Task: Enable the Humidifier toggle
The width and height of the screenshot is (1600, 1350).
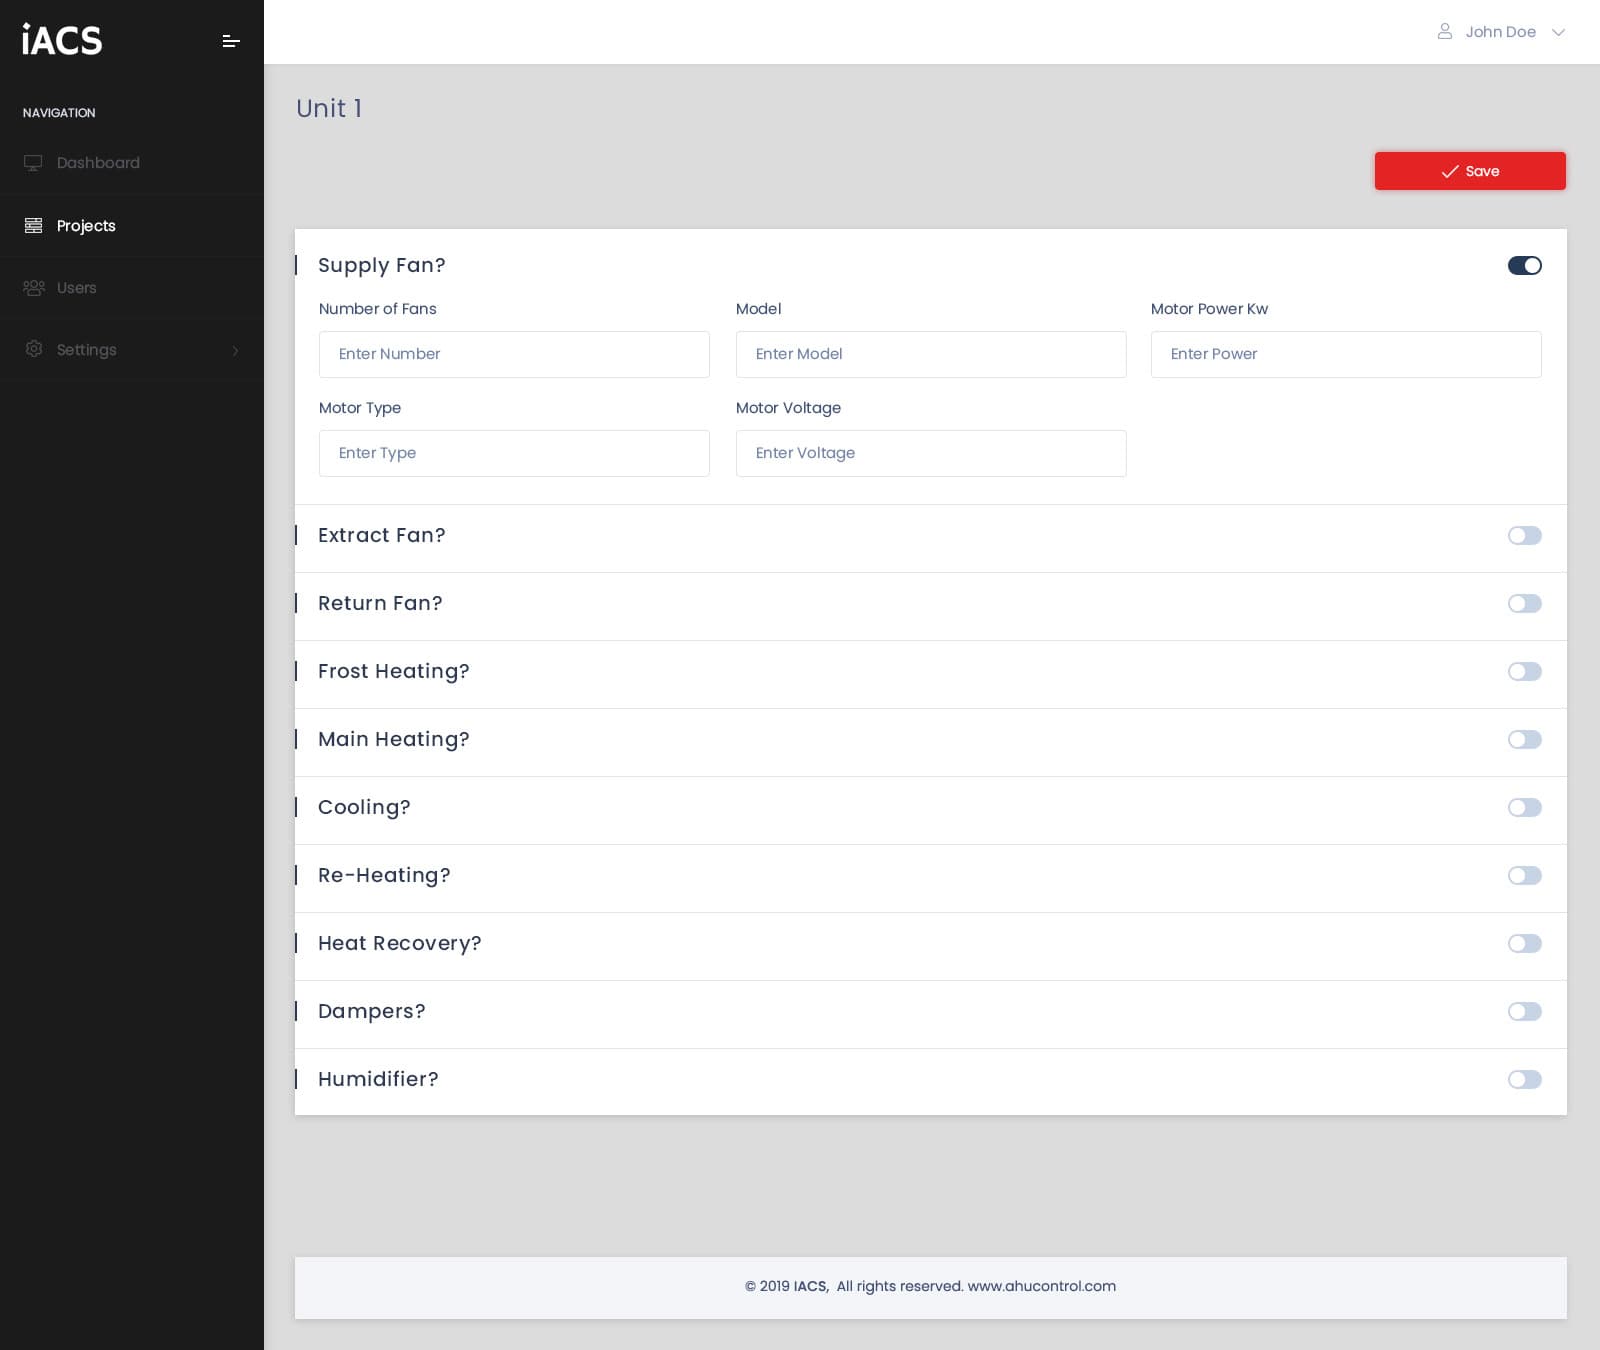Action: (1525, 1079)
